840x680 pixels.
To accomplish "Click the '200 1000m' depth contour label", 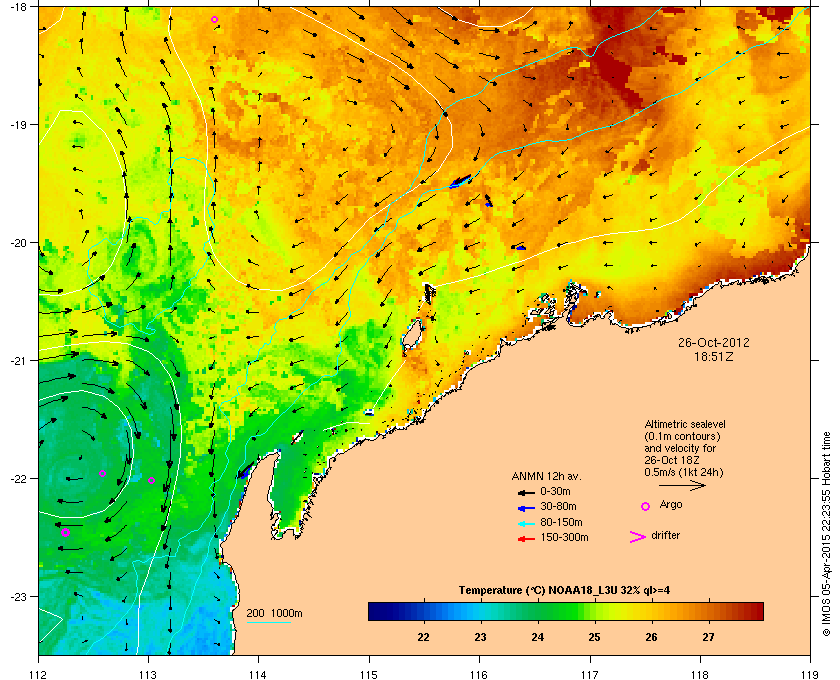I will [x=274, y=614].
